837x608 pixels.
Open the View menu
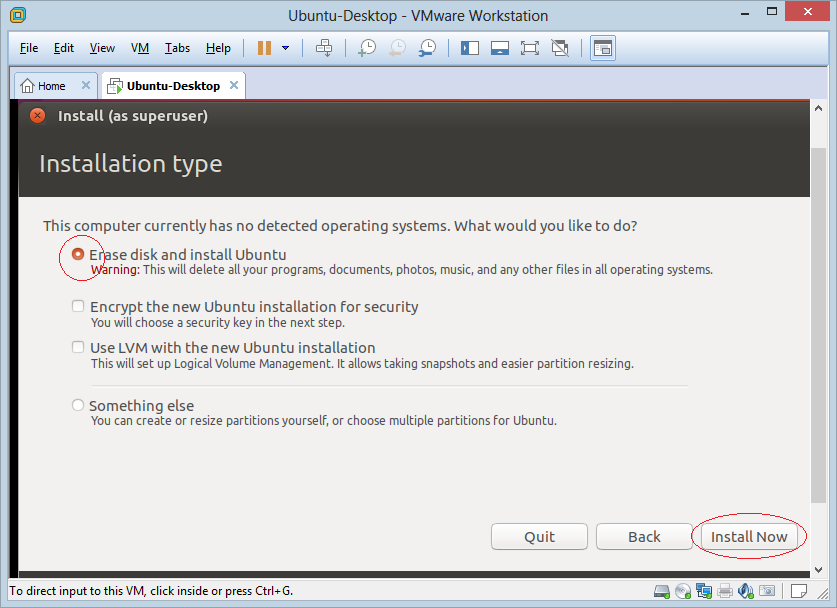(102, 48)
